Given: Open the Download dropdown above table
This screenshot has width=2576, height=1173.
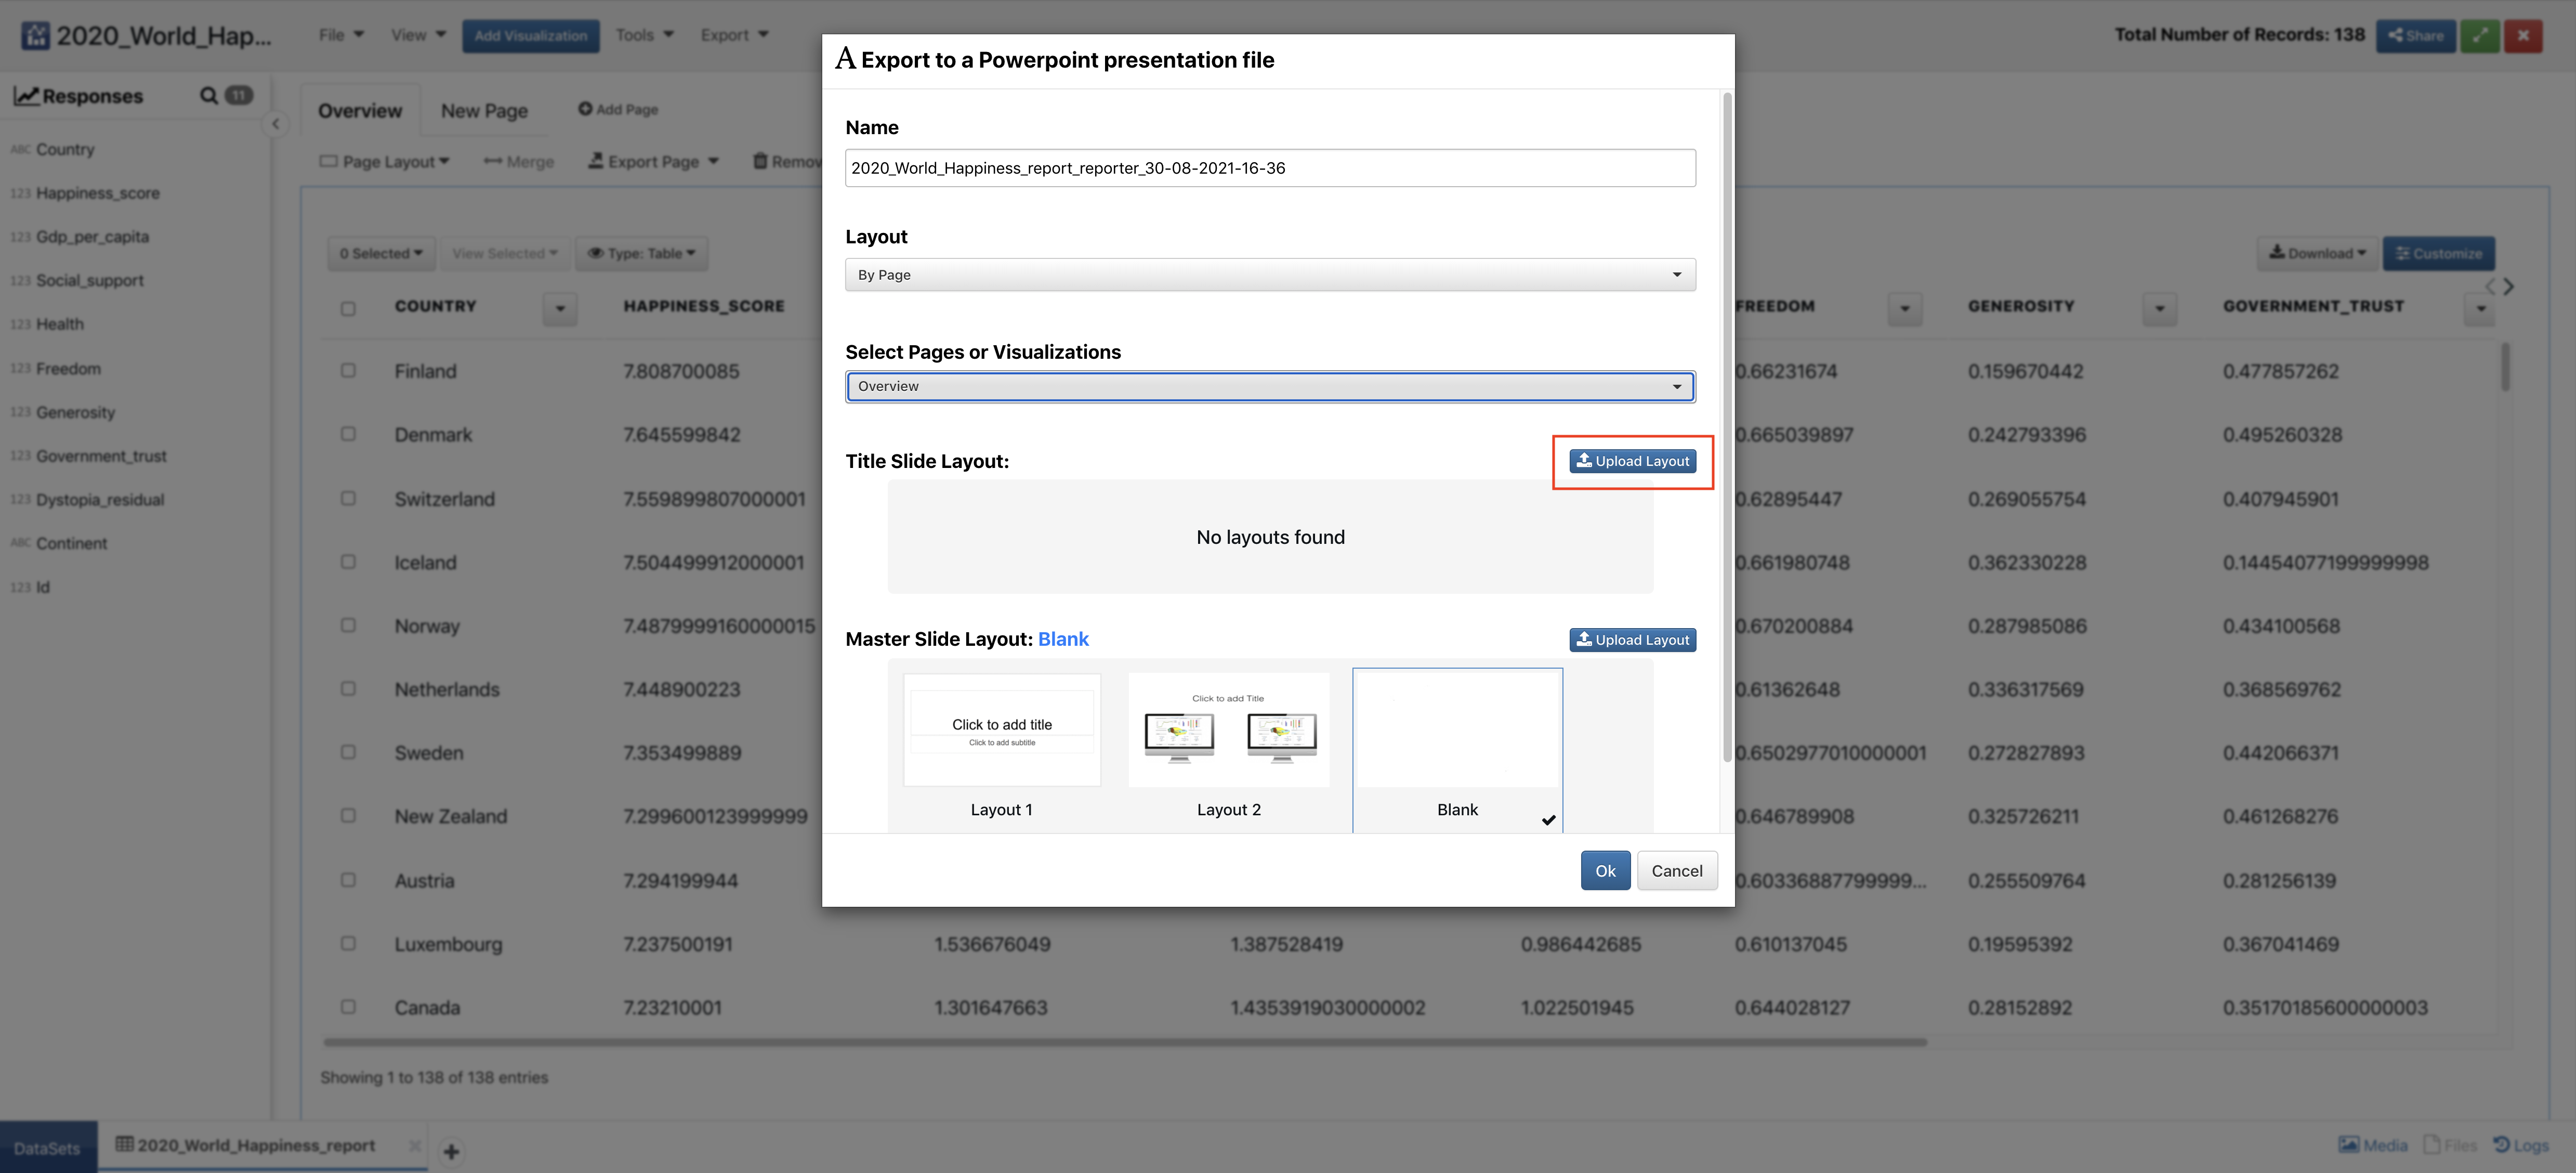Looking at the screenshot, I should pyautogui.click(x=2318, y=254).
